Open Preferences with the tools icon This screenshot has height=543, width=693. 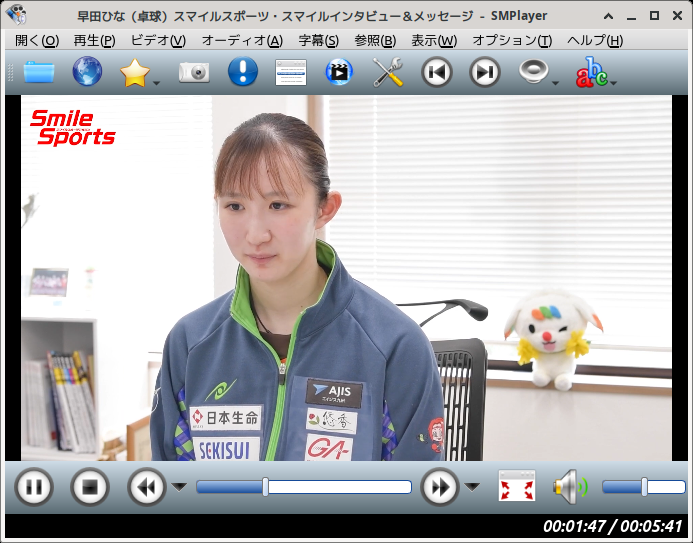tap(388, 72)
